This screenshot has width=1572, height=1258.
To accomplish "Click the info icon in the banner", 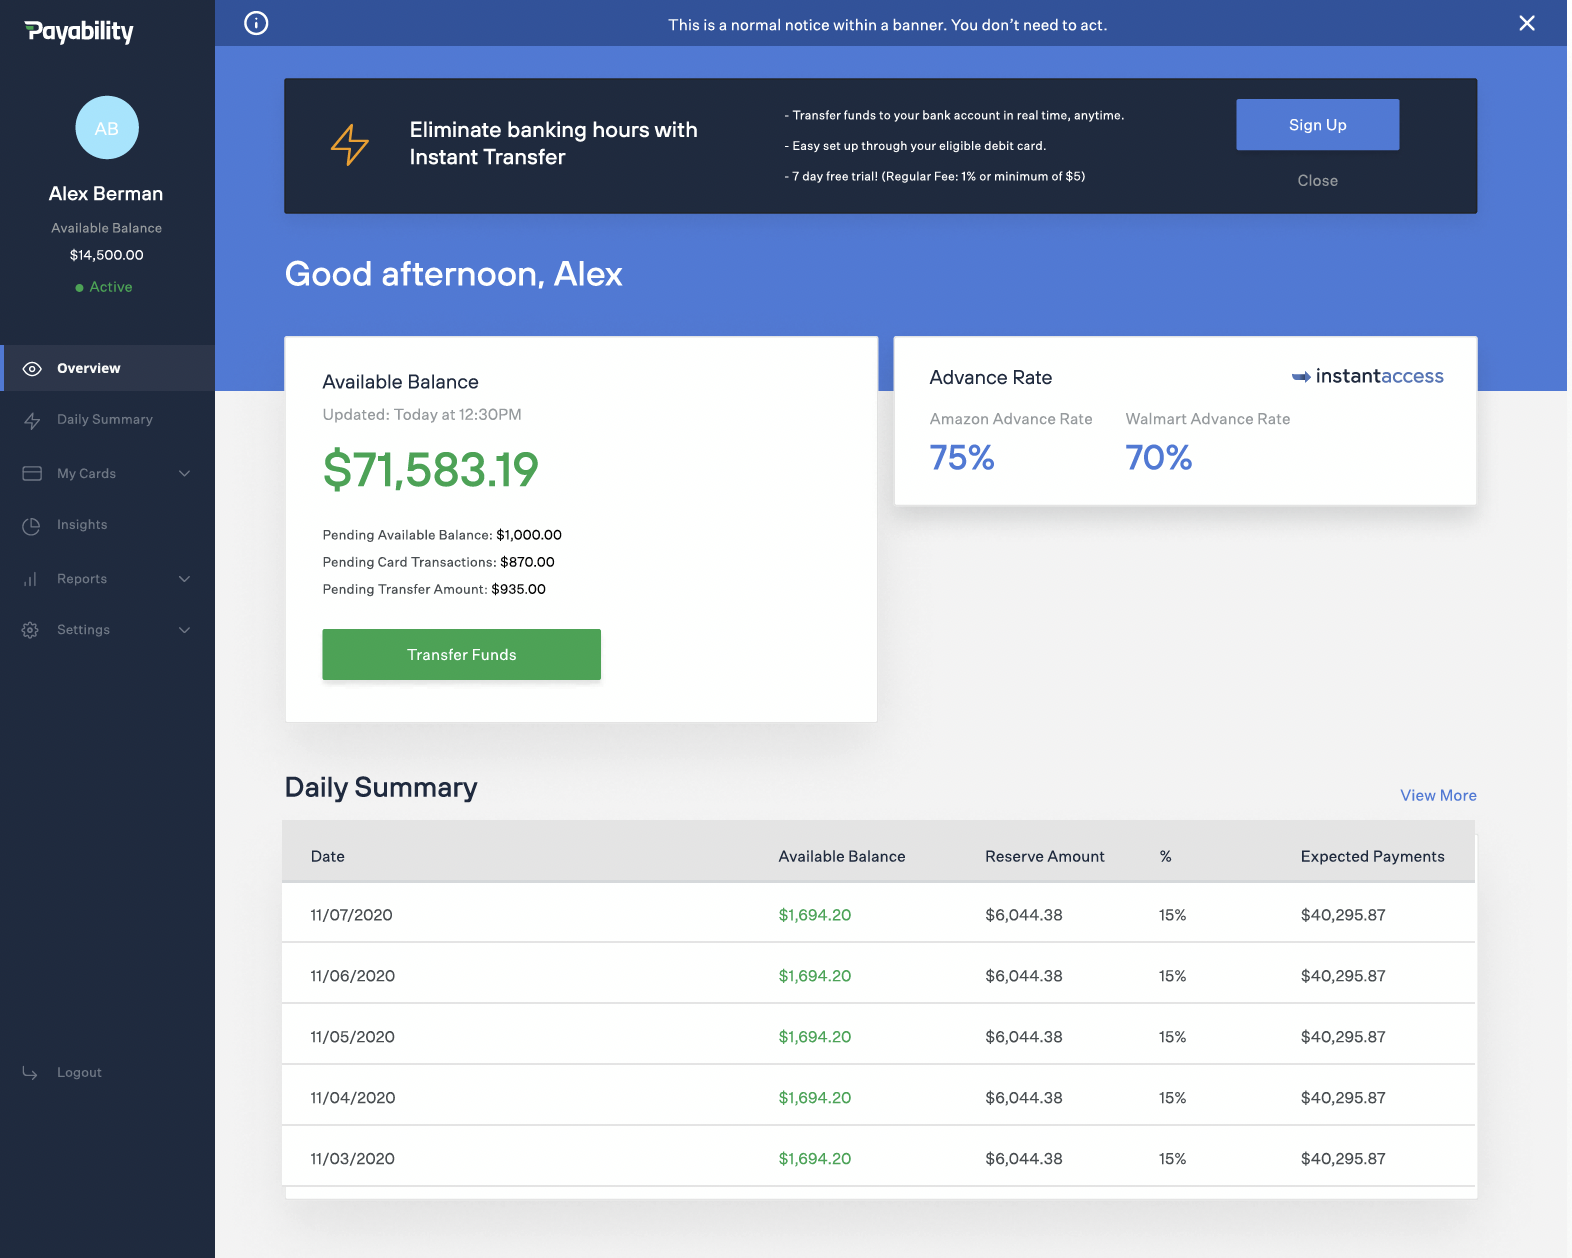I will [x=256, y=23].
